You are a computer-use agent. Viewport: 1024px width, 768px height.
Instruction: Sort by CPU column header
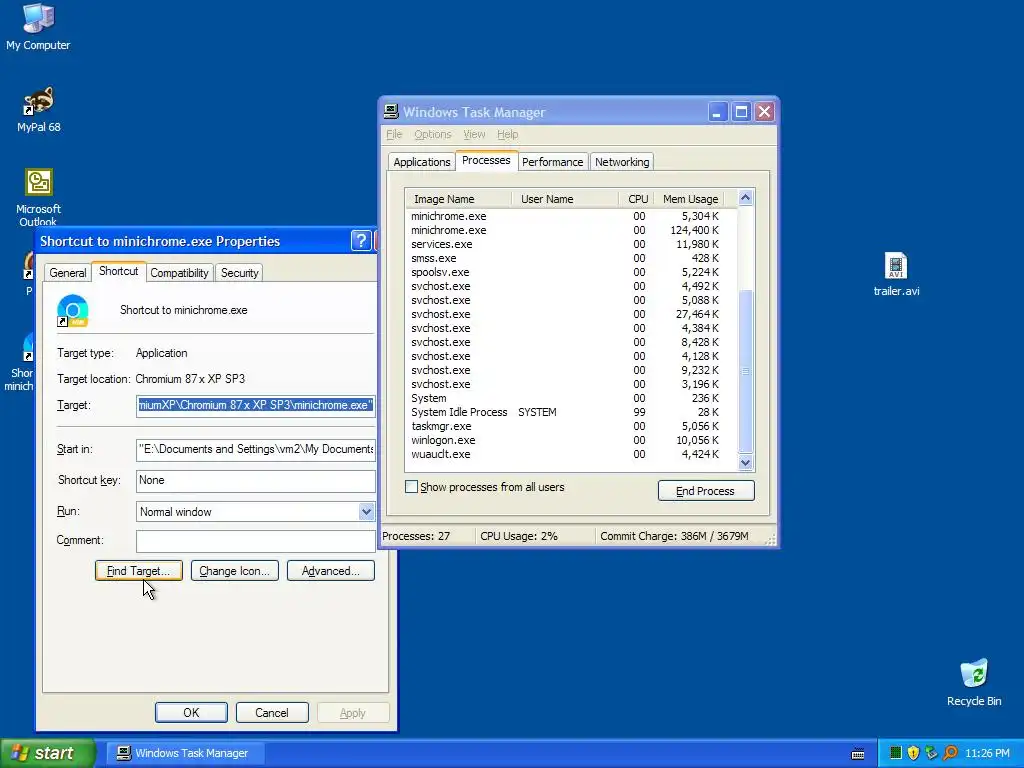[x=637, y=199]
